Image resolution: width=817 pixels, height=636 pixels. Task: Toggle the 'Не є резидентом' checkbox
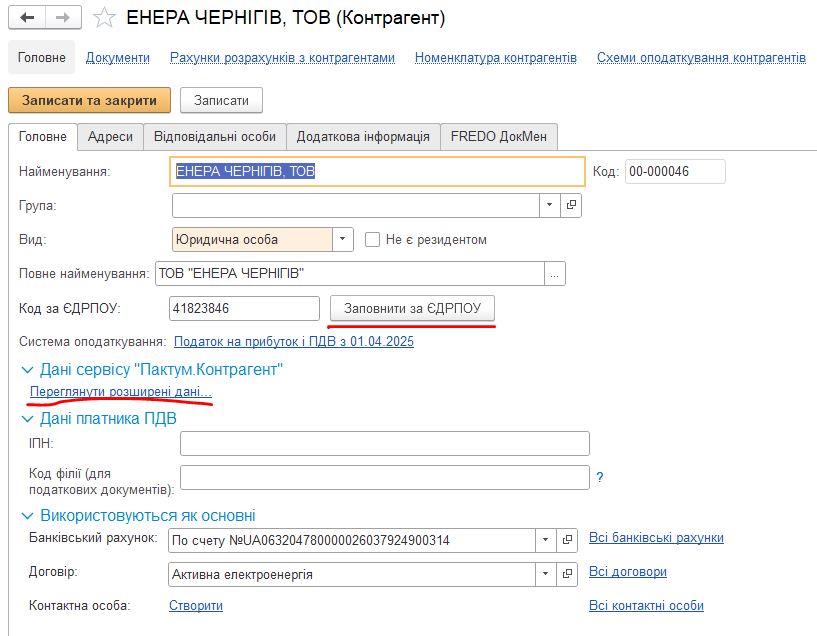pyautogui.click(x=373, y=240)
